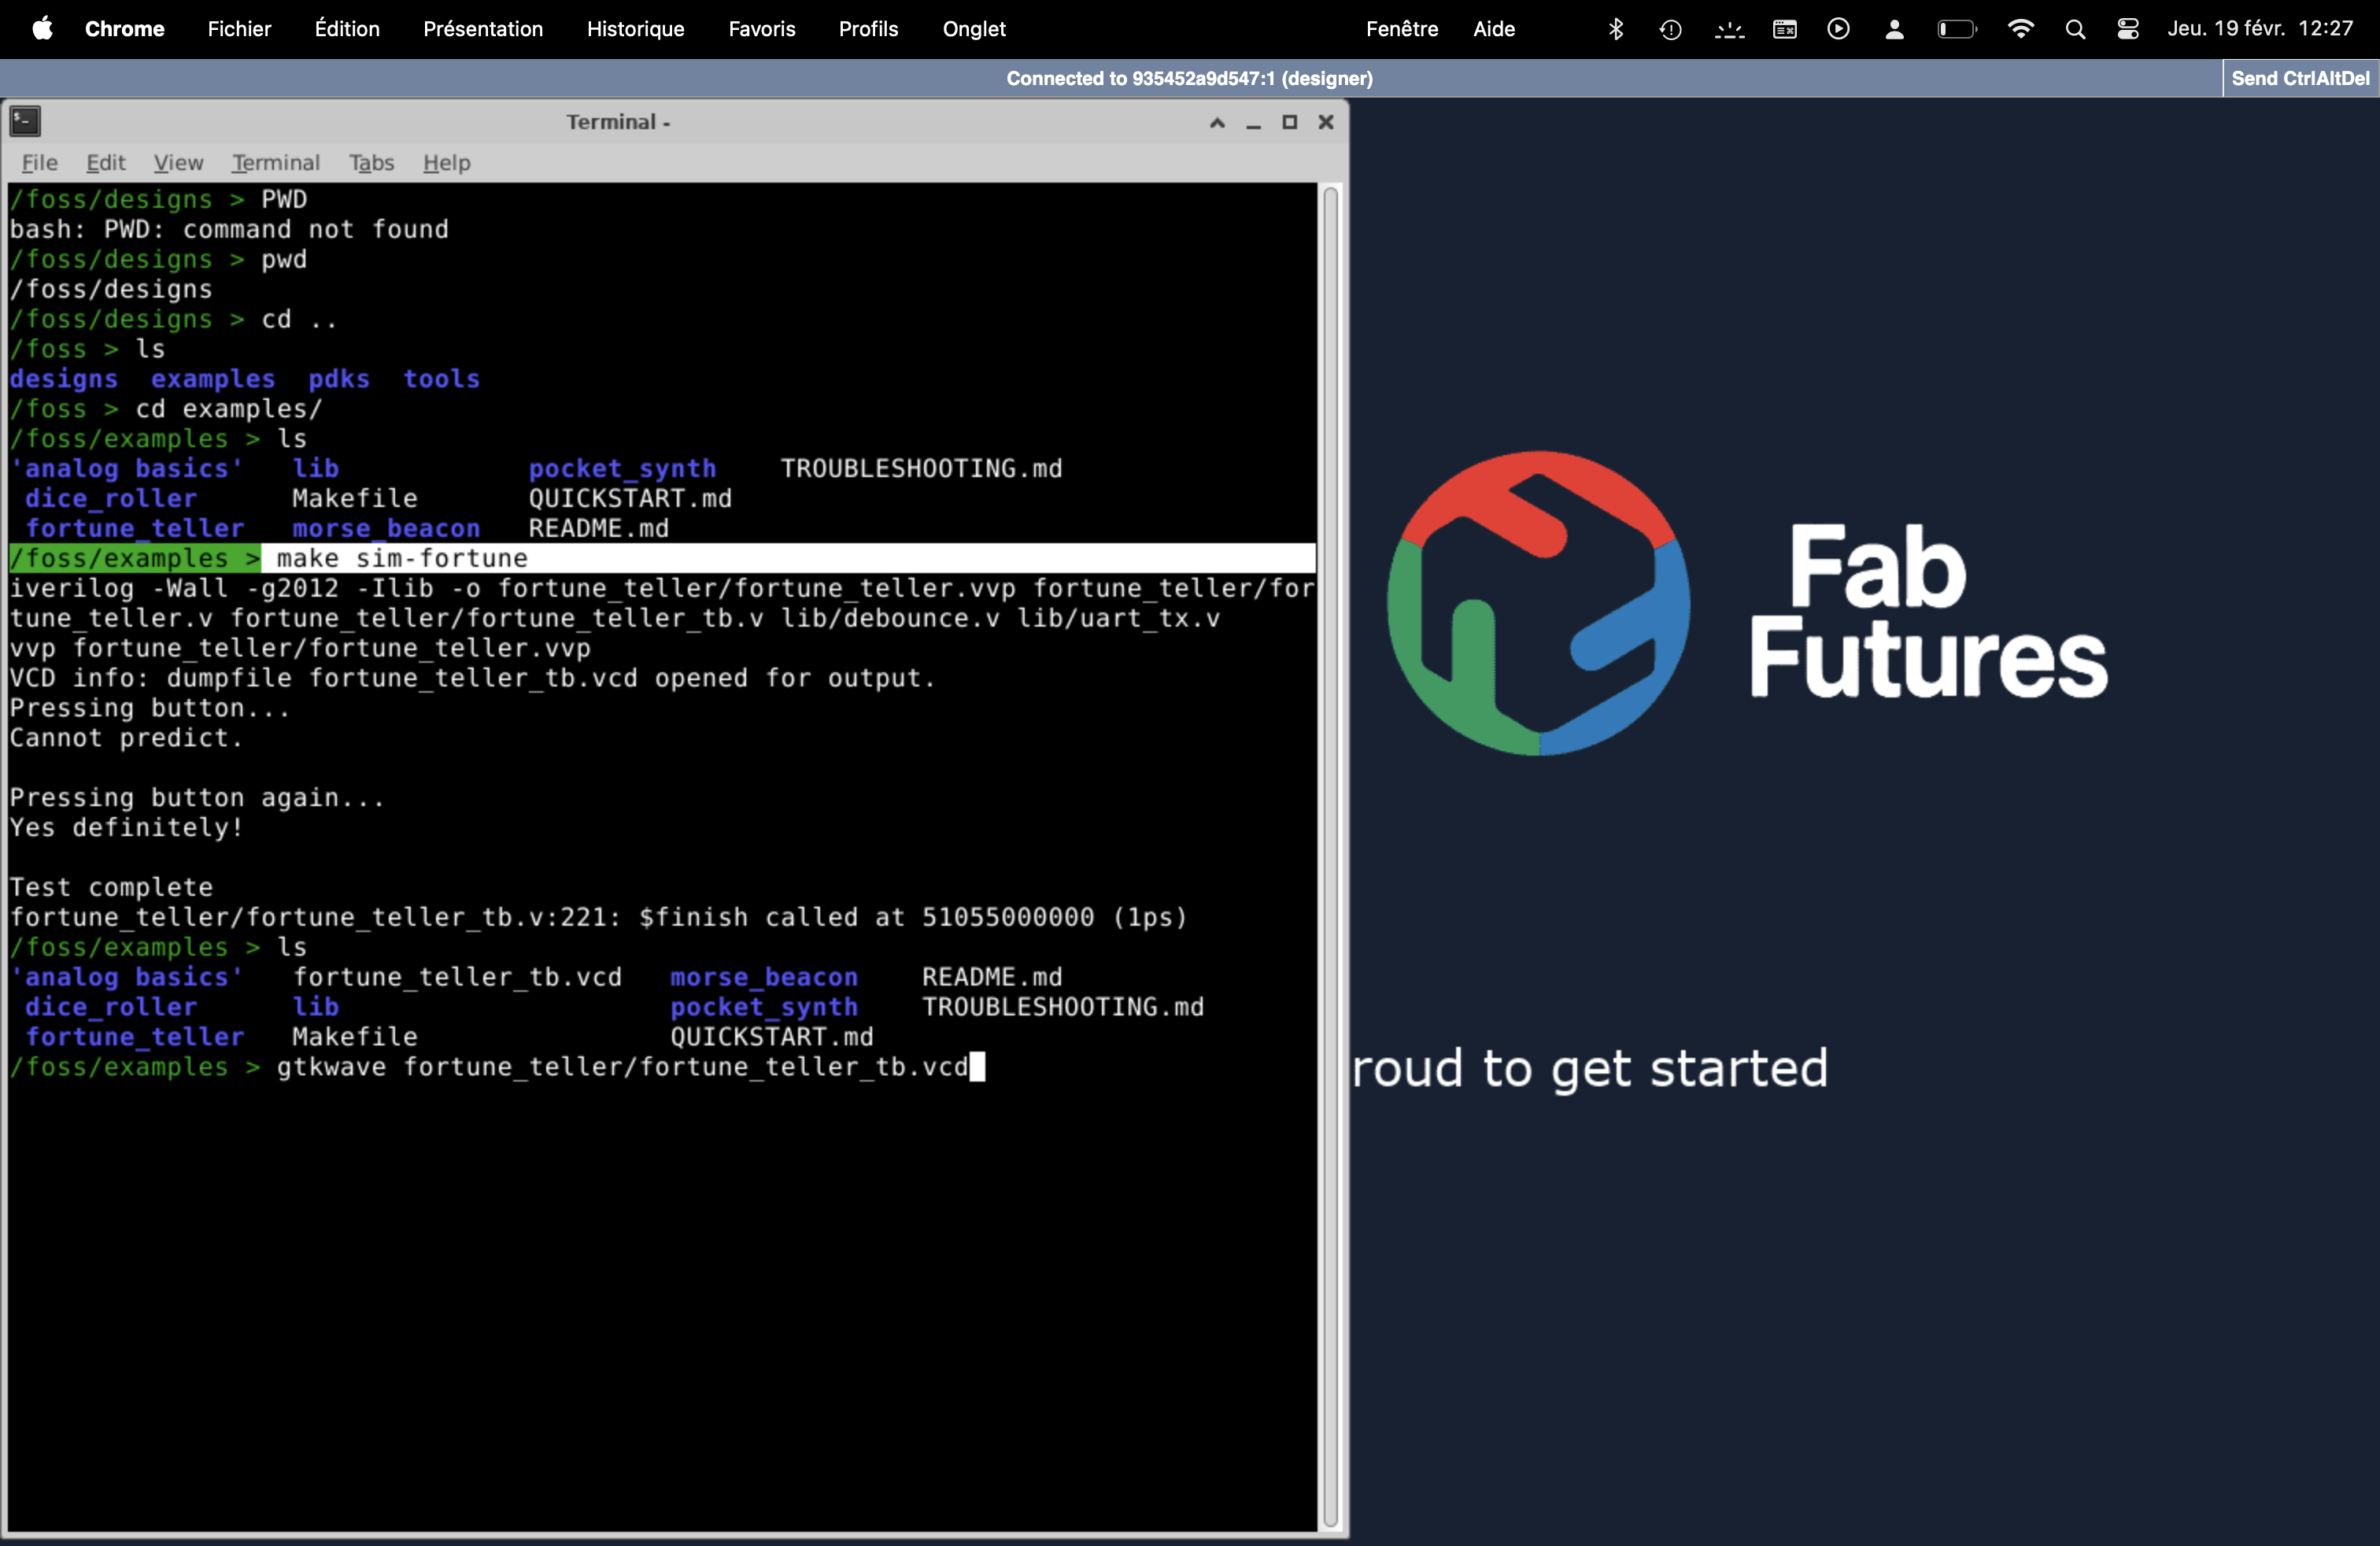Click the date and time display

[x=2259, y=29]
